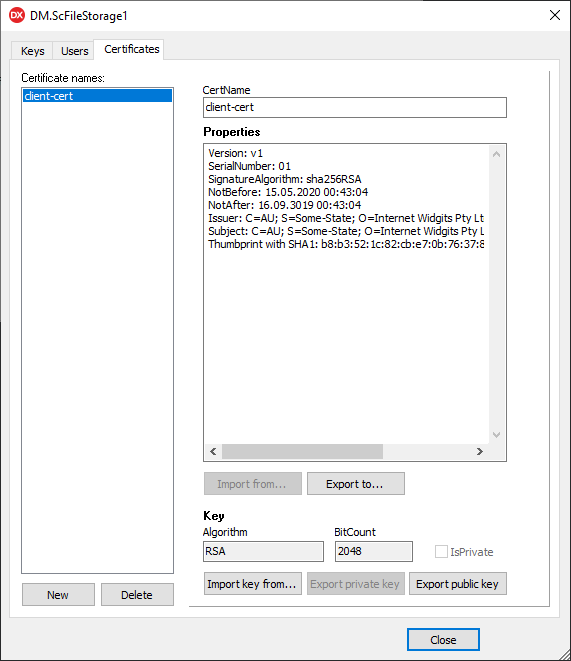571x661 pixels.
Task: Create a new certificate with New button
Action: coord(58,595)
